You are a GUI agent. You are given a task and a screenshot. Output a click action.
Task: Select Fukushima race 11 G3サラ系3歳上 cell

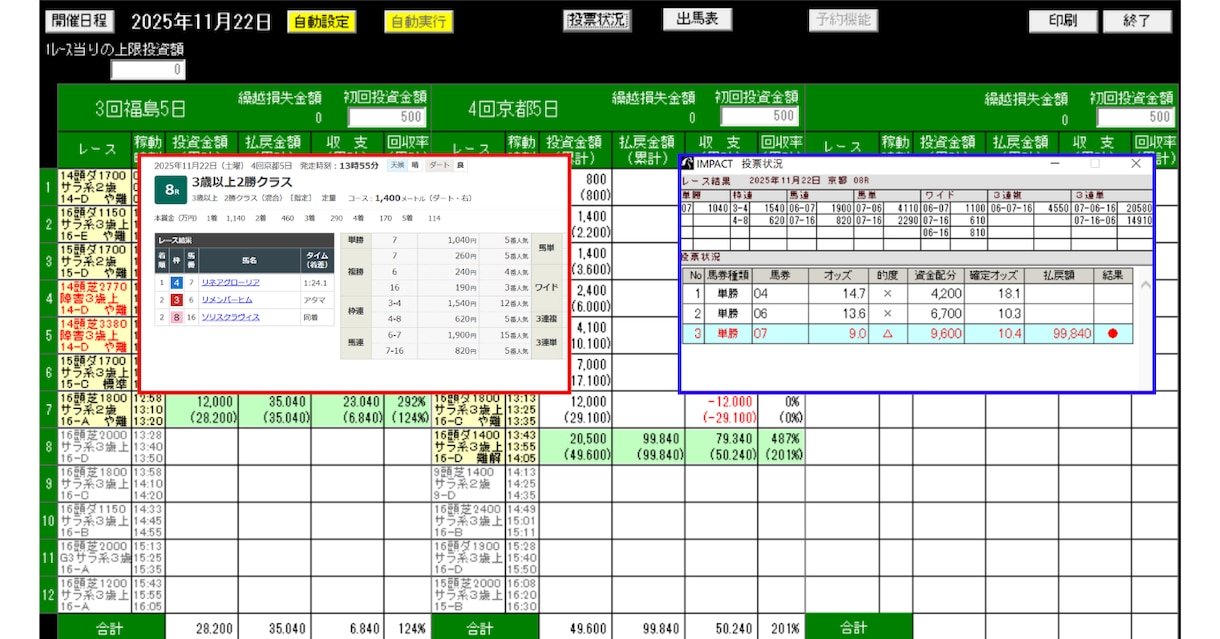click(x=93, y=558)
